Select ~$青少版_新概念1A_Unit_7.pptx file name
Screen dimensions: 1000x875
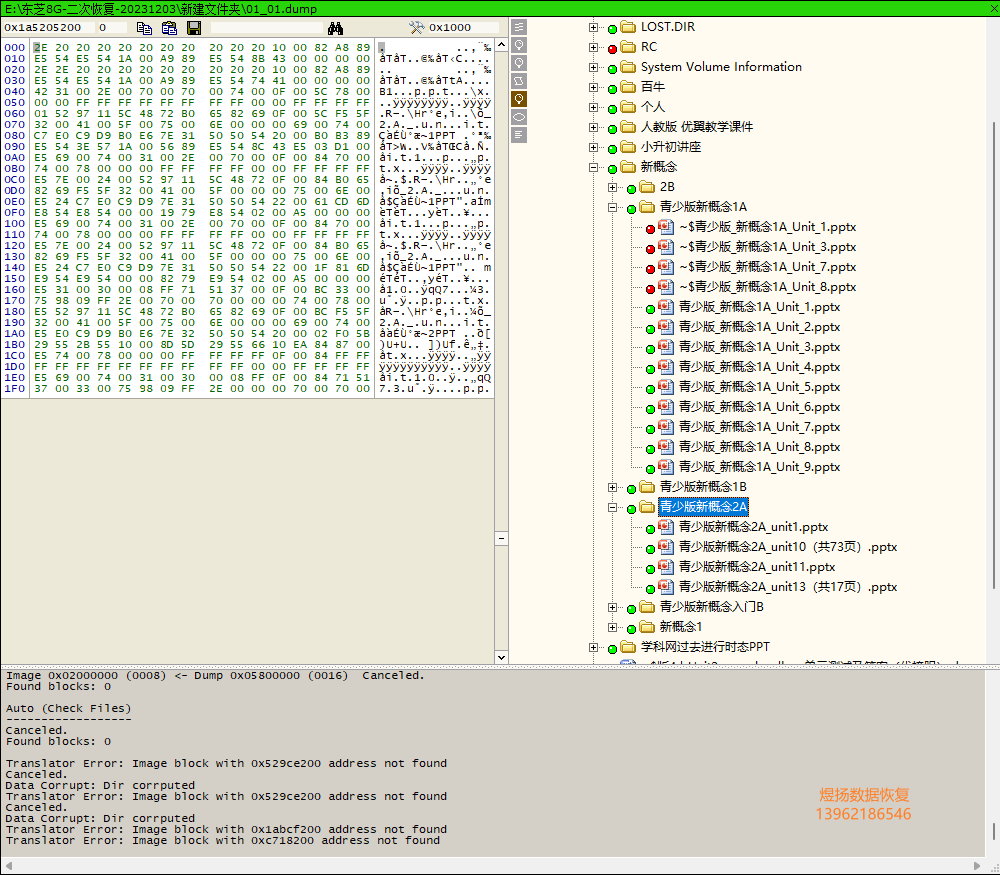pyautogui.click(x=767, y=267)
